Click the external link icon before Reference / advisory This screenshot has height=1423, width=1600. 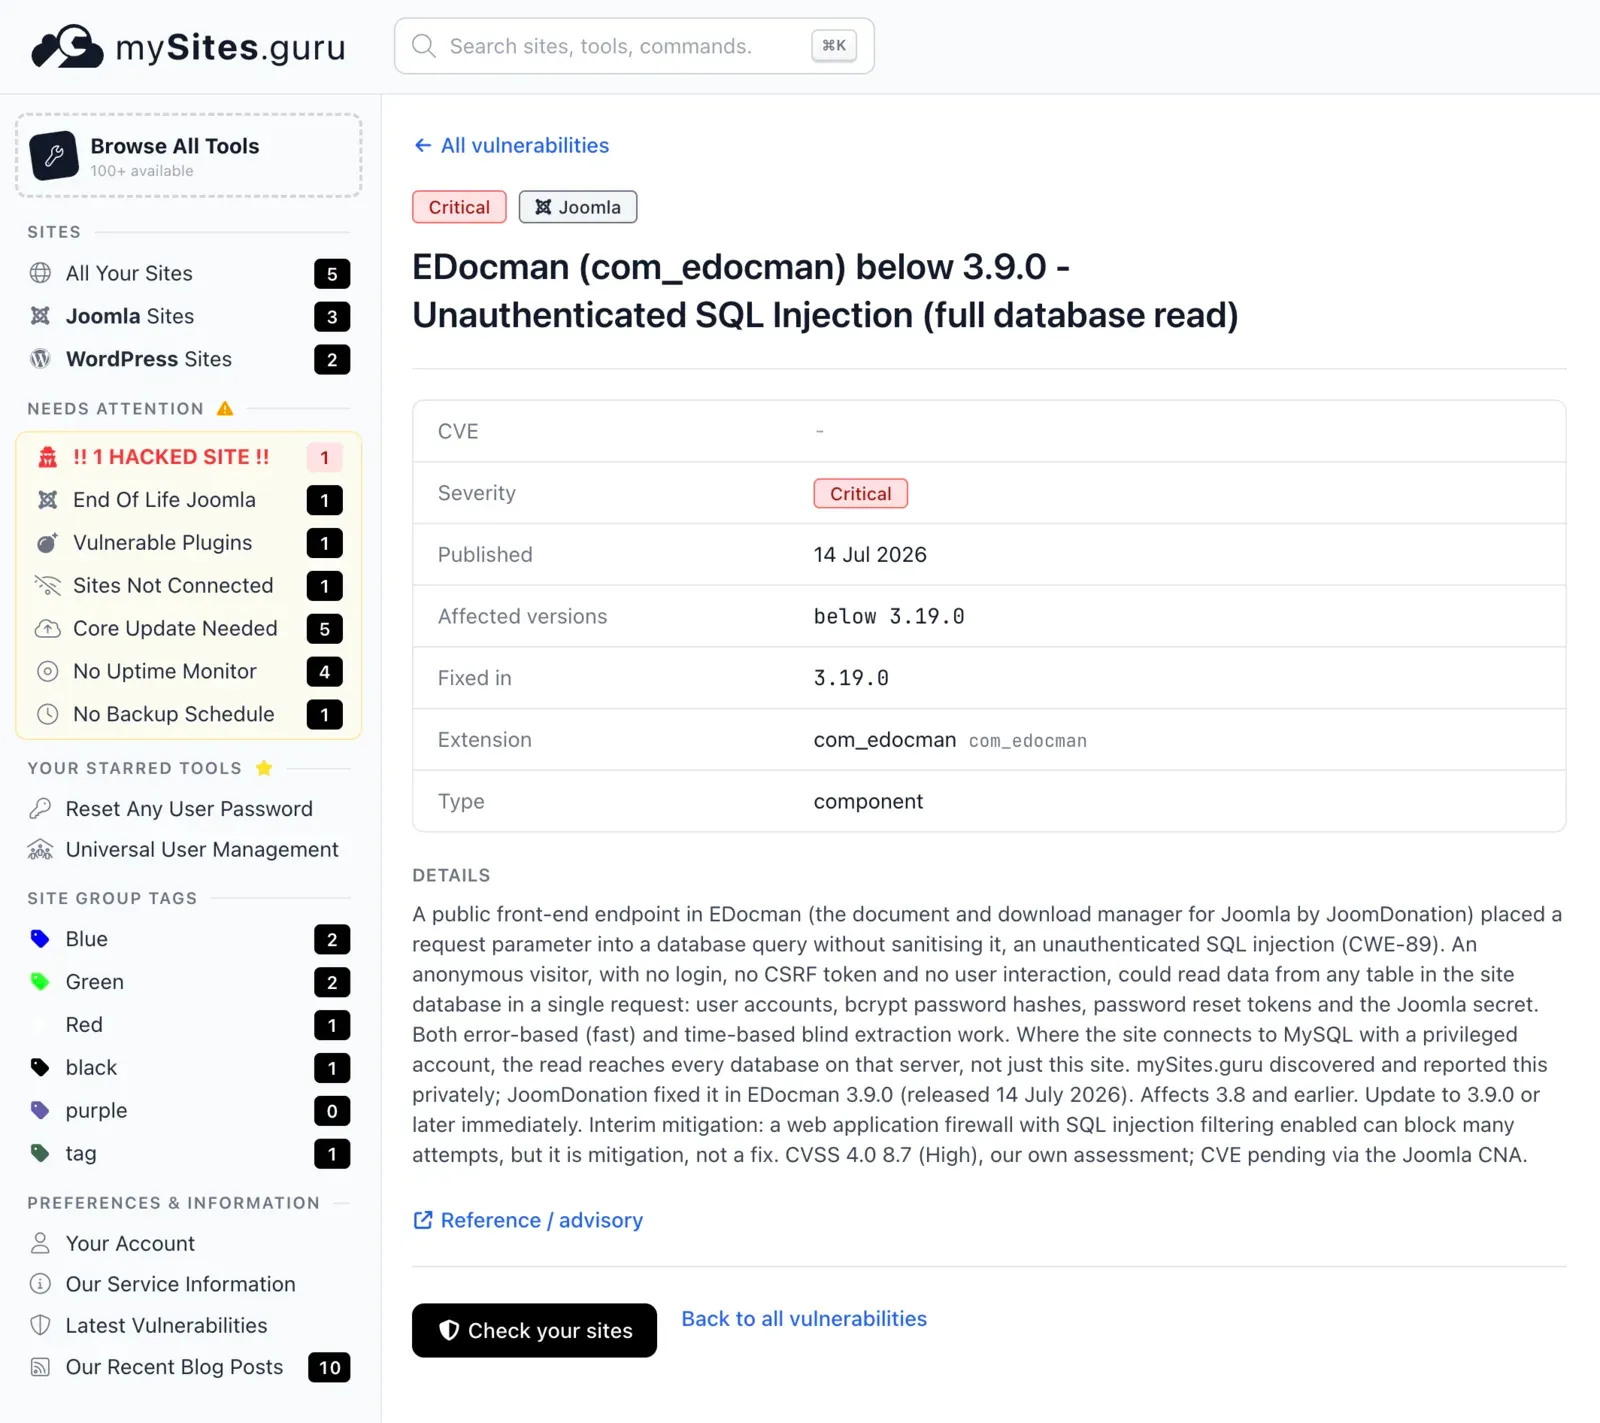[423, 1220]
